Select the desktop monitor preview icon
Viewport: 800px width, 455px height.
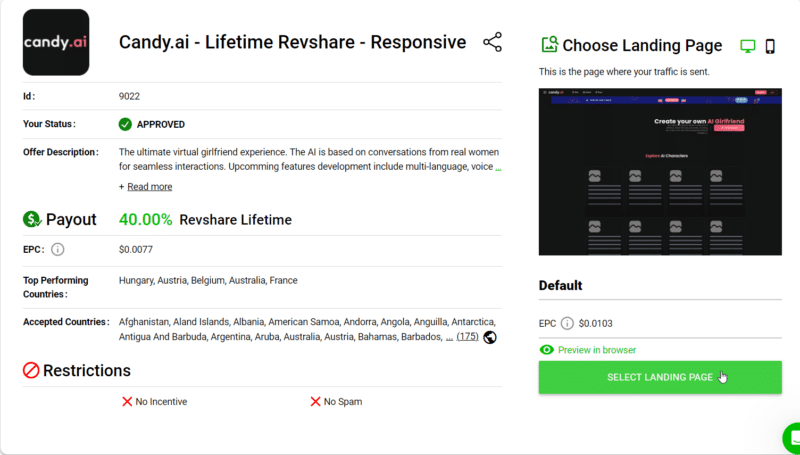tap(747, 46)
